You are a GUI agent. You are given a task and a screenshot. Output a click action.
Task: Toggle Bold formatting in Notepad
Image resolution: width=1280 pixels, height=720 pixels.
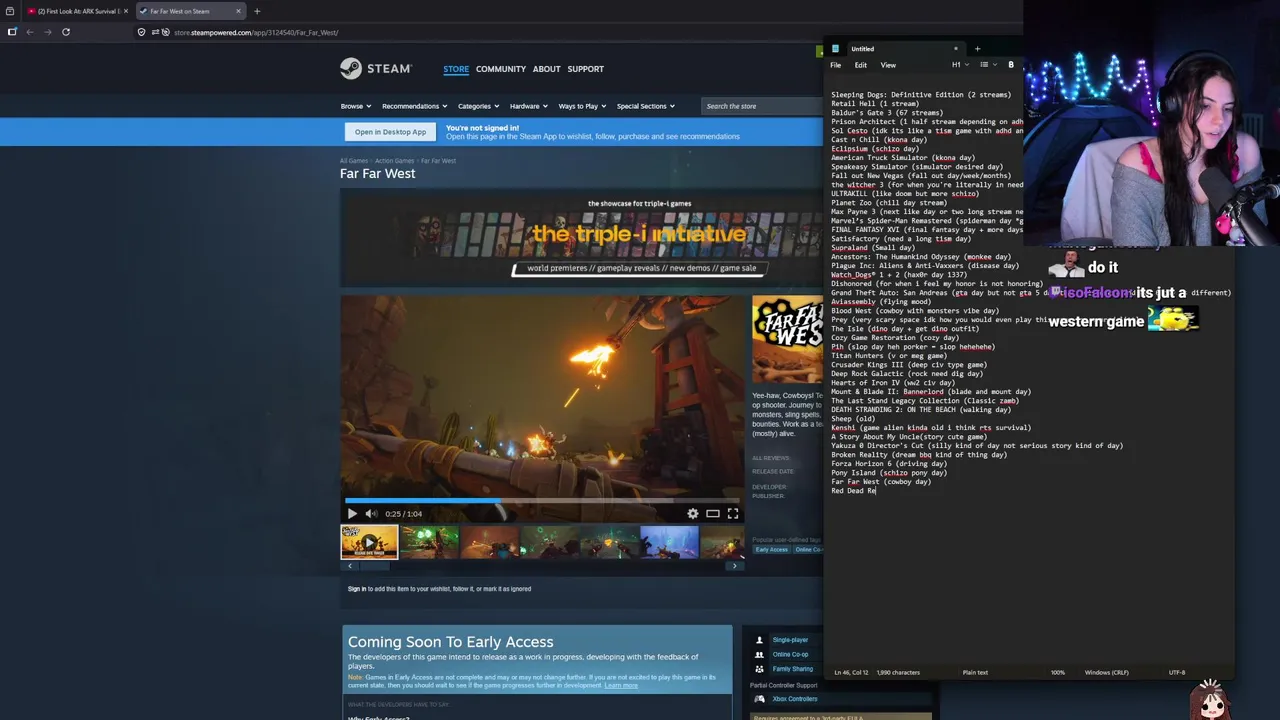1011,65
